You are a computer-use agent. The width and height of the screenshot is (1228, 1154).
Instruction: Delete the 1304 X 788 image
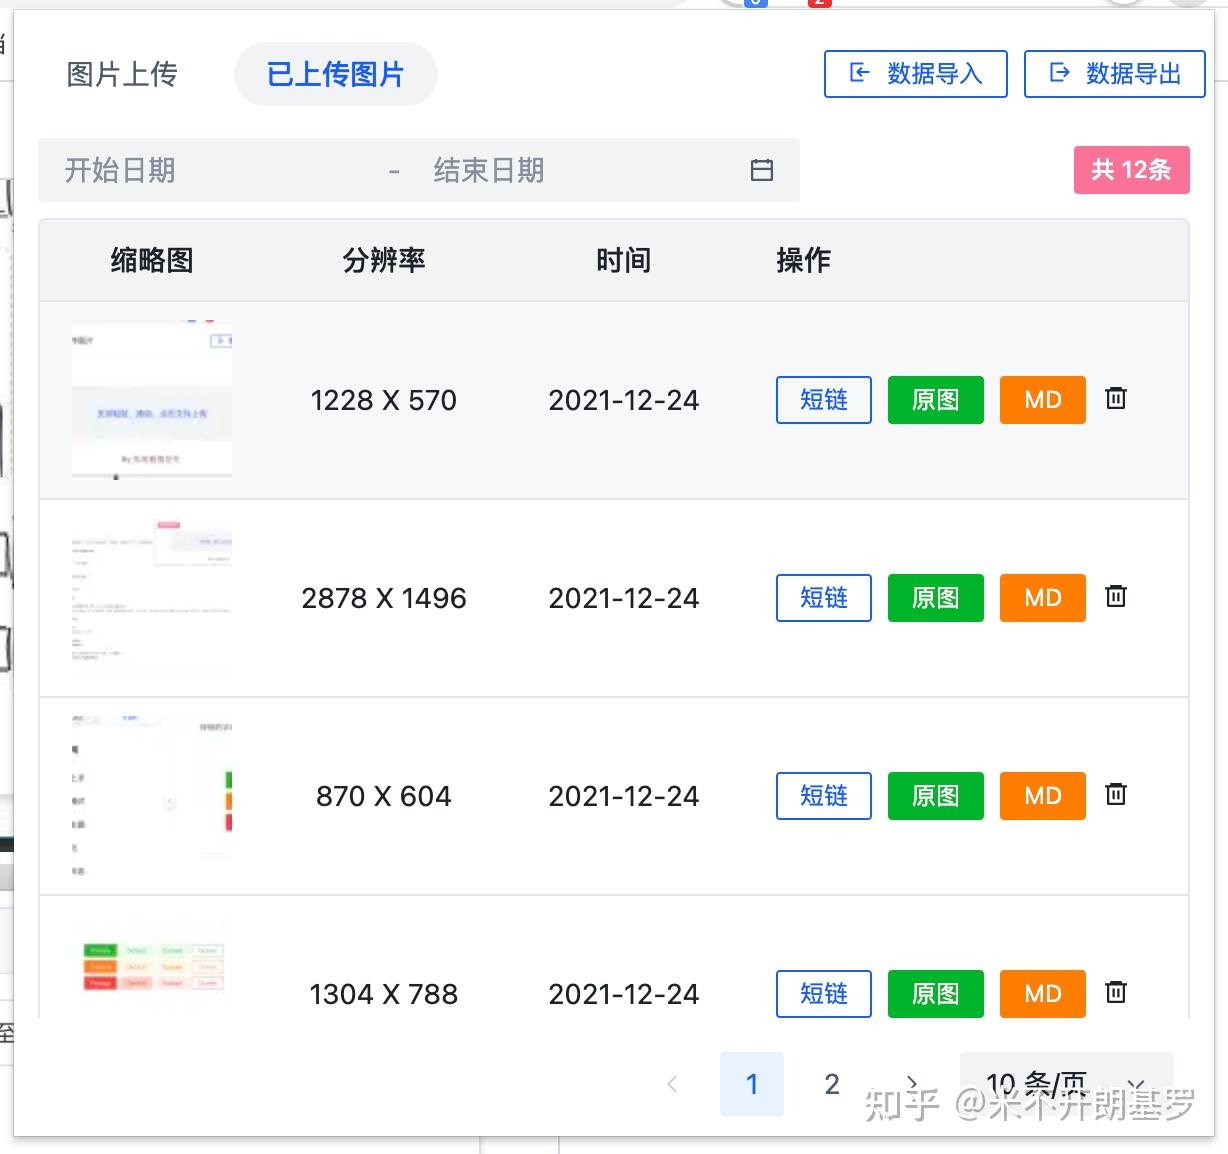point(1116,992)
